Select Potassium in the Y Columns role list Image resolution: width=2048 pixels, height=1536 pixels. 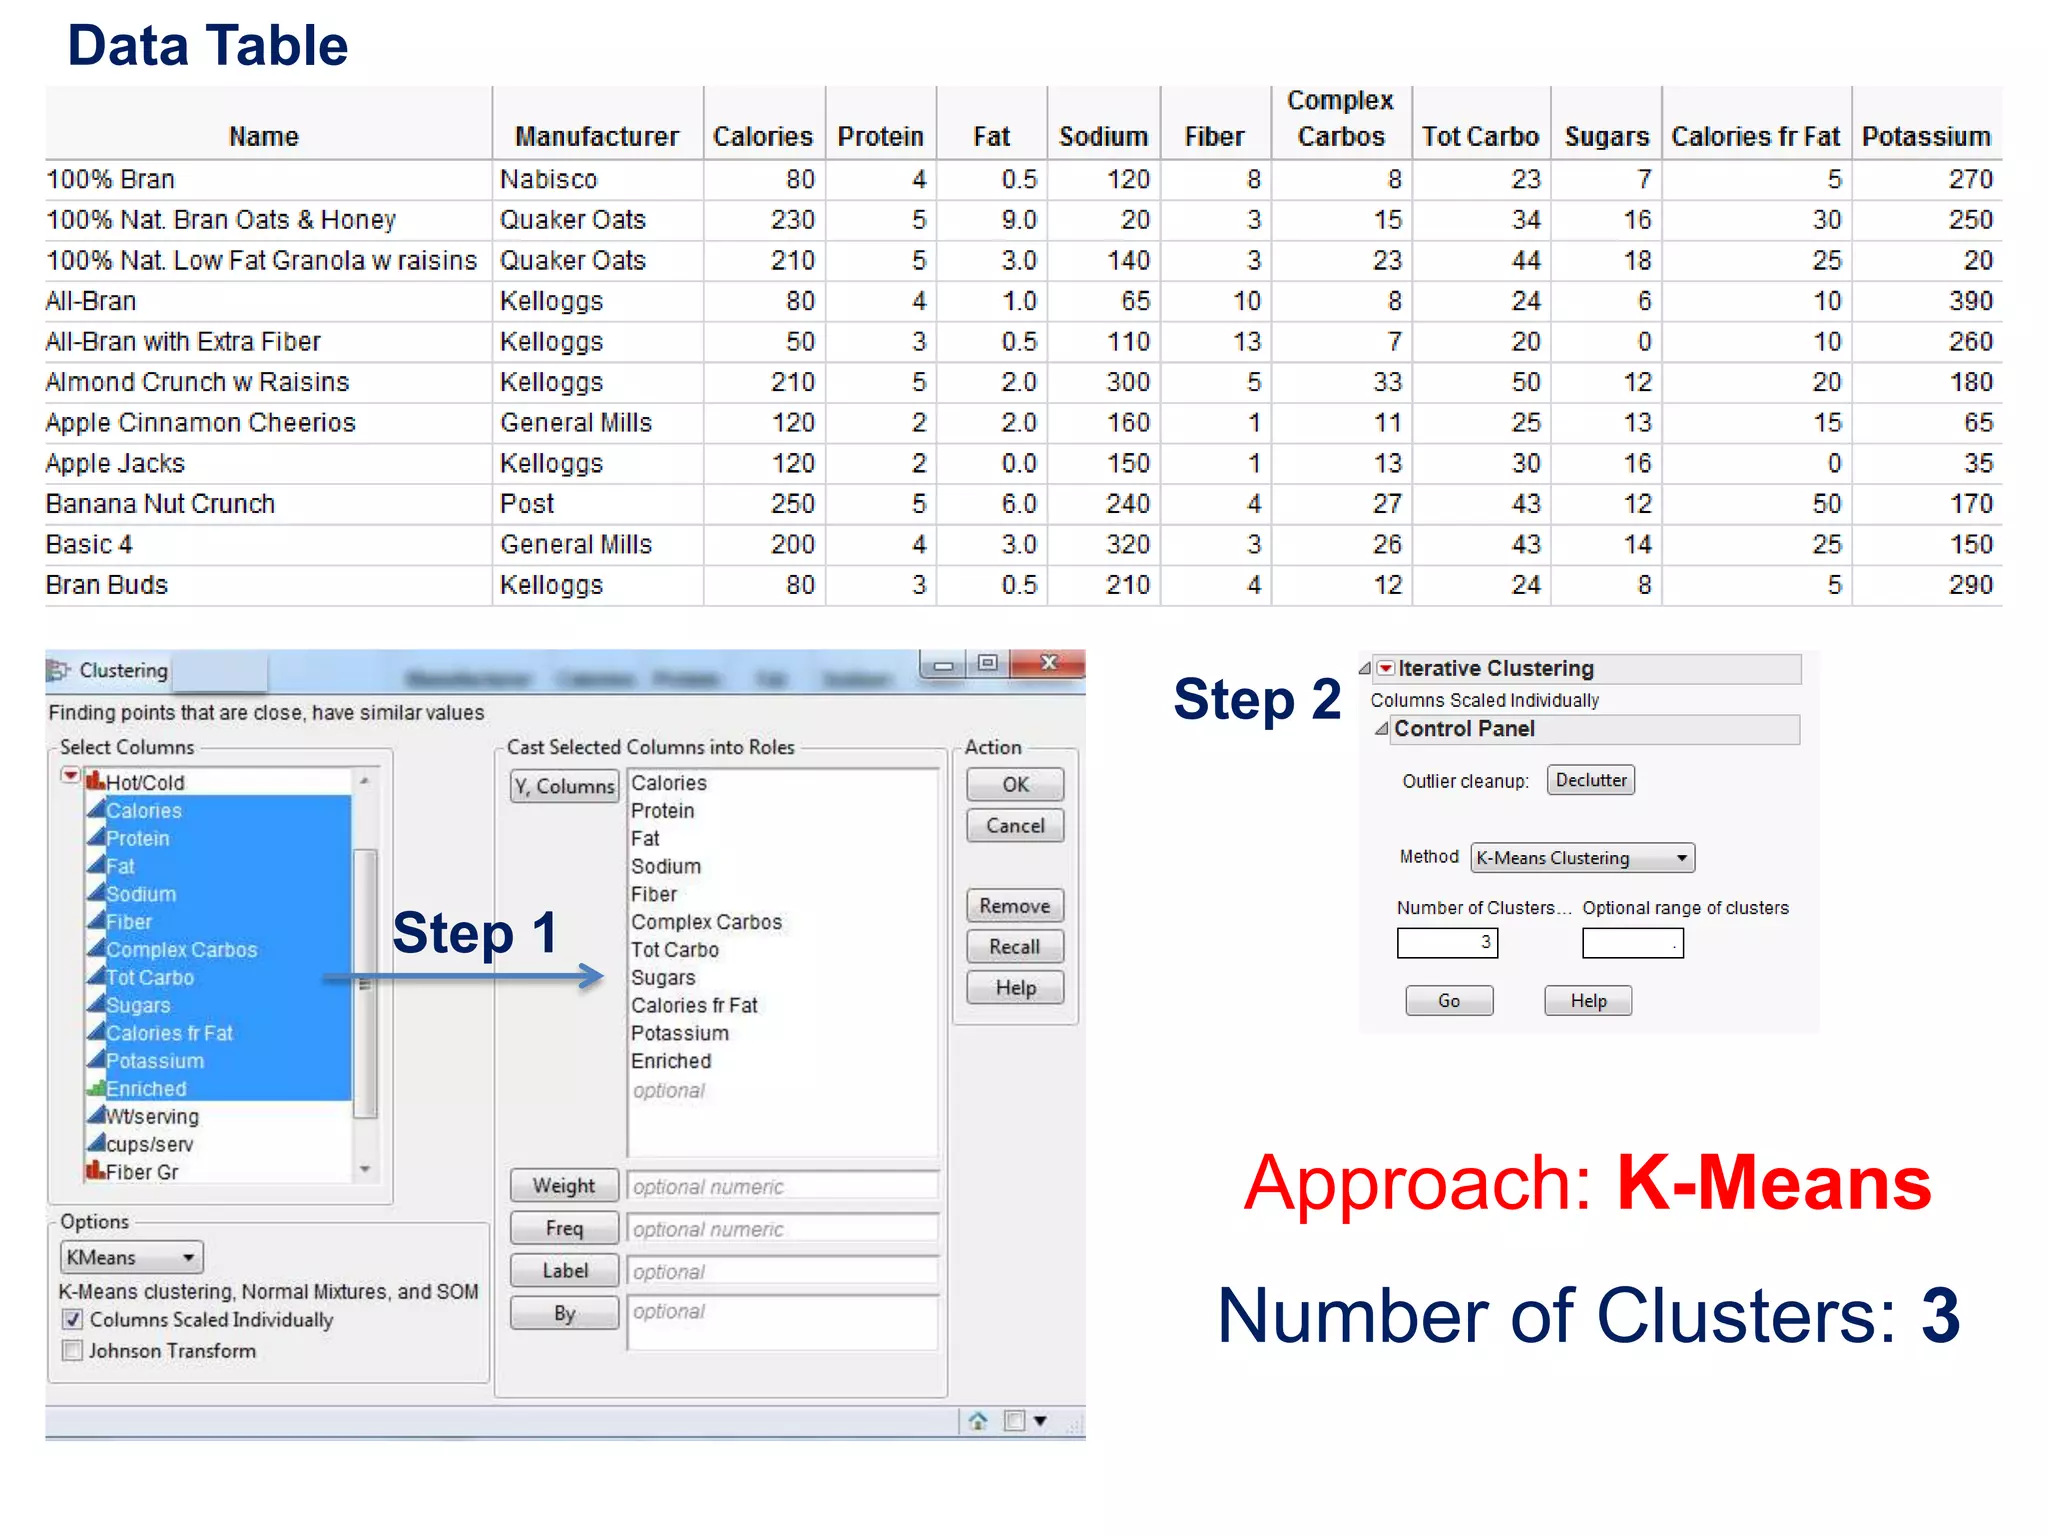coord(680,1033)
